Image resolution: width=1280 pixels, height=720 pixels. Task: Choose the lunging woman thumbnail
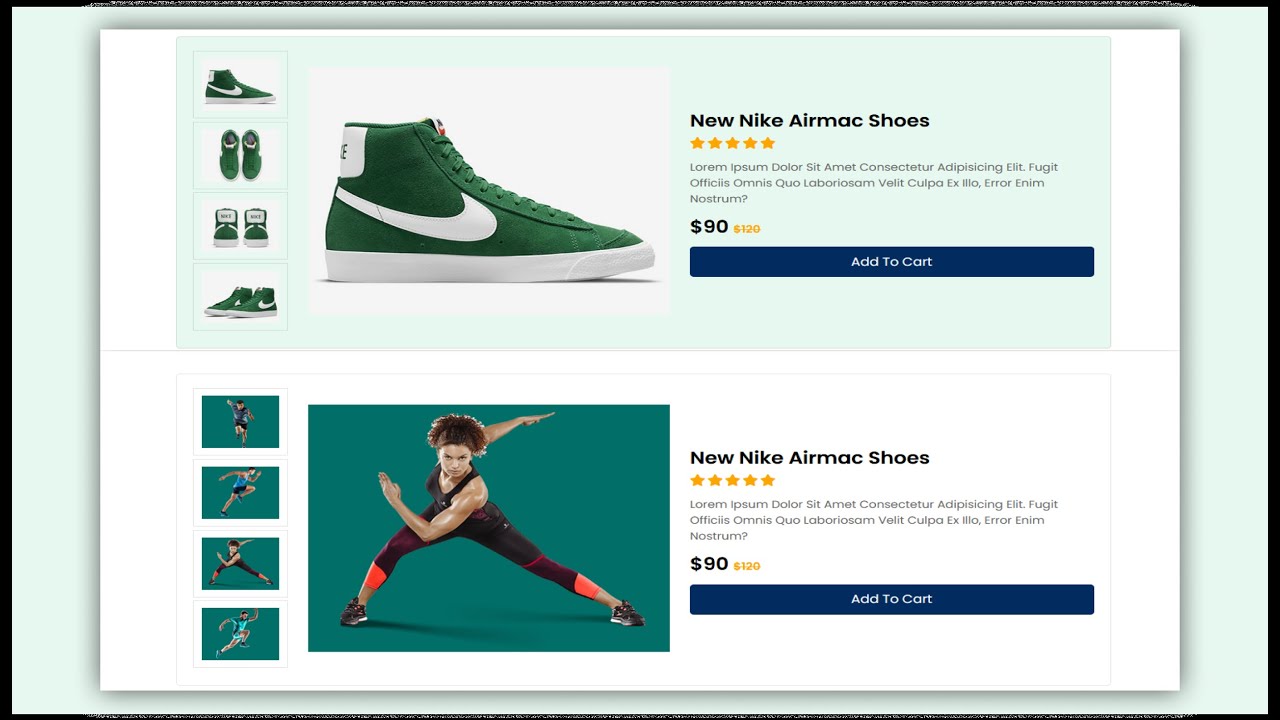click(x=240, y=564)
